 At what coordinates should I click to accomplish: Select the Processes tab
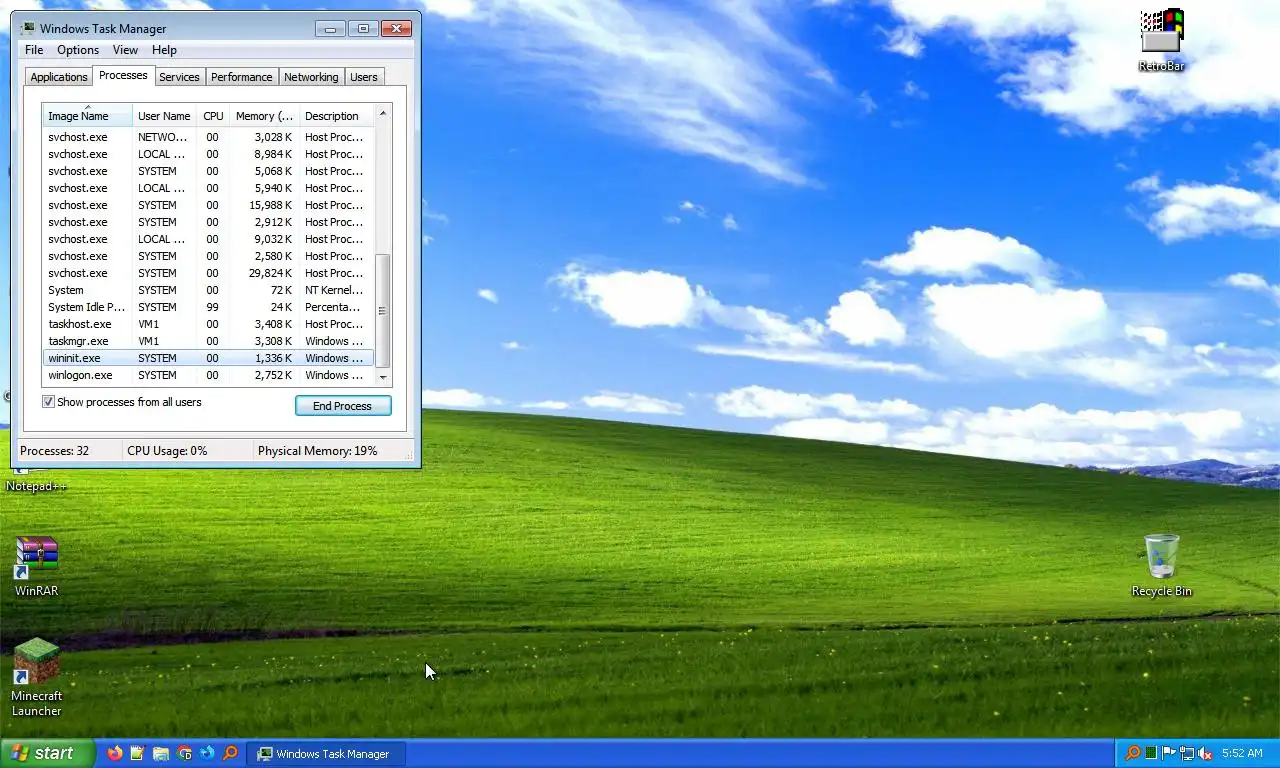point(123,75)
